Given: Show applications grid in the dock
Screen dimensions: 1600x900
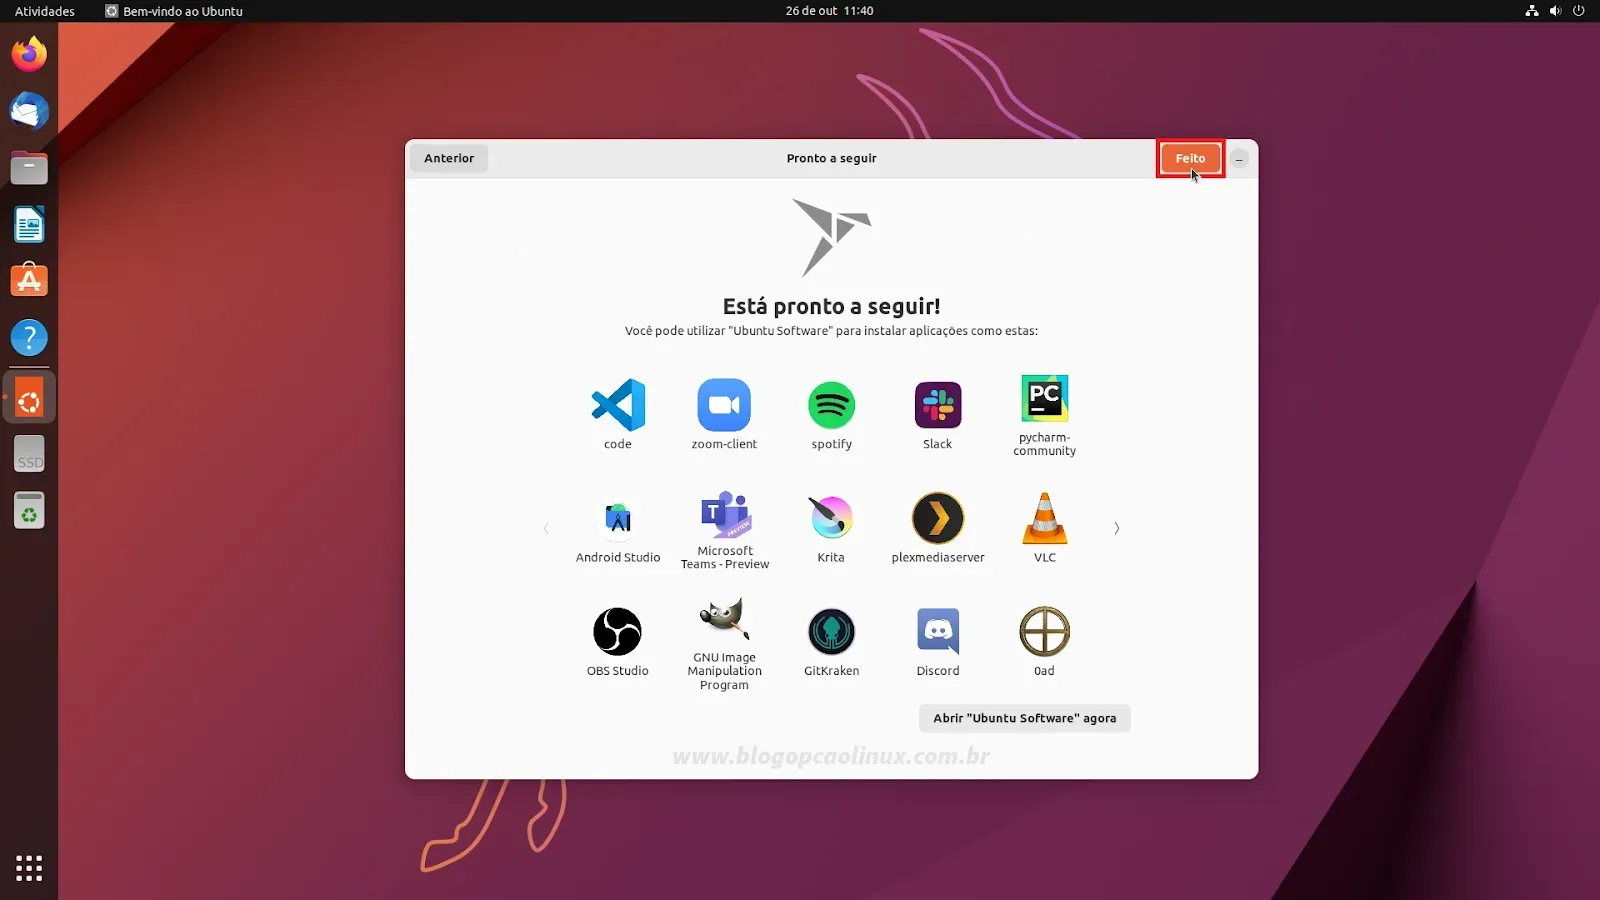Looking at the screenshot, I should click(x=29, y=868).
